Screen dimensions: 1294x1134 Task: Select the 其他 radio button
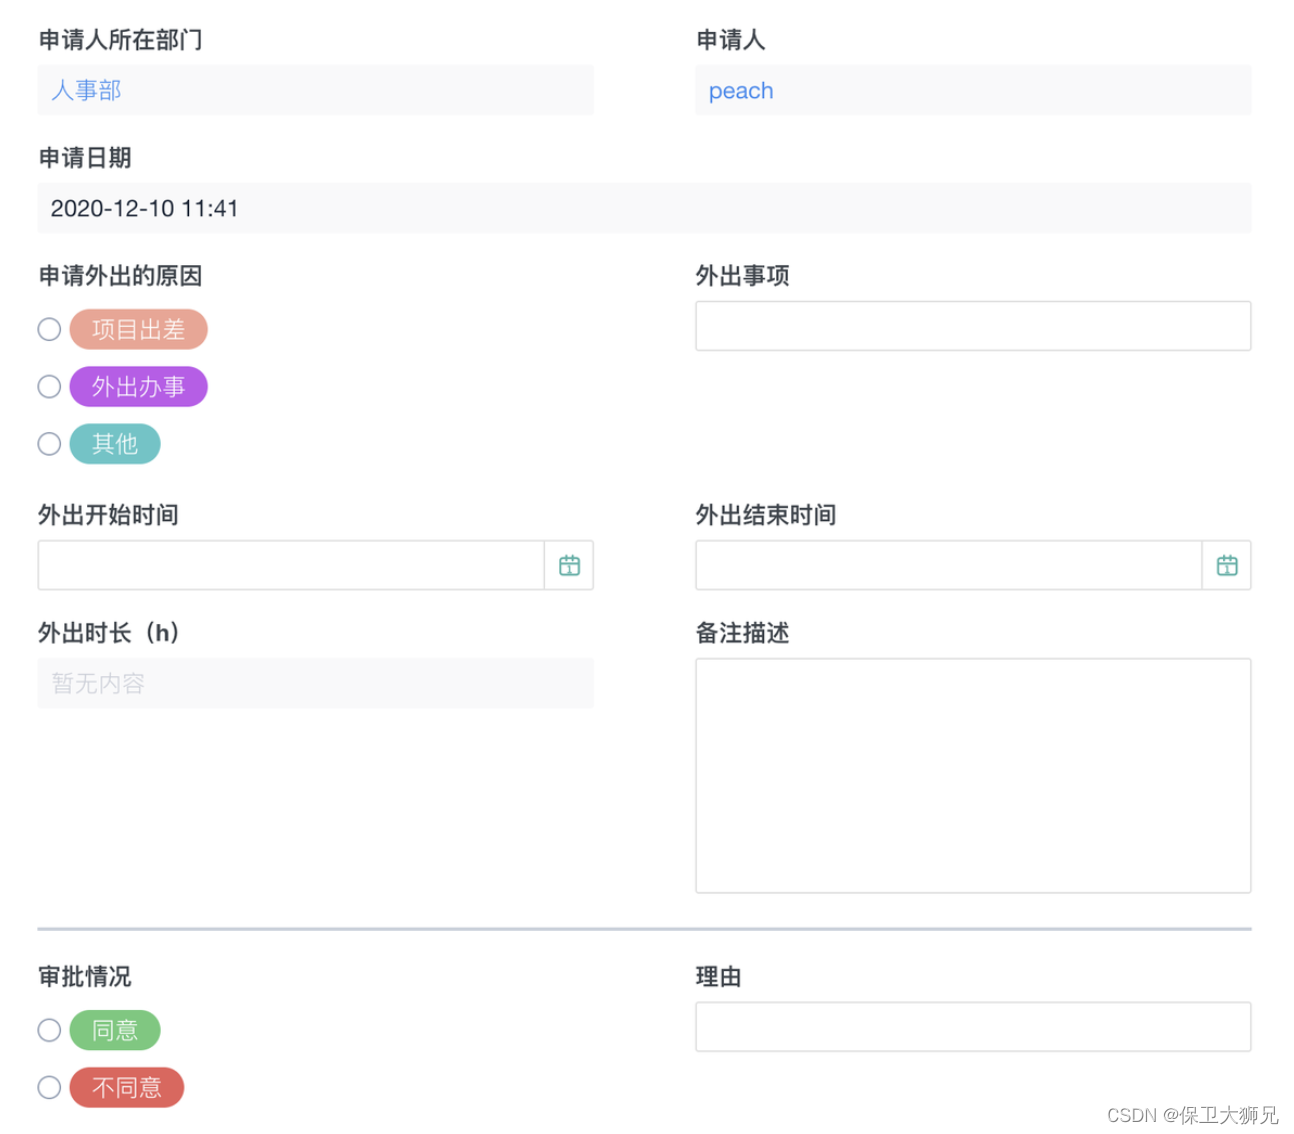pyautogui.click(x=49, y=444)
